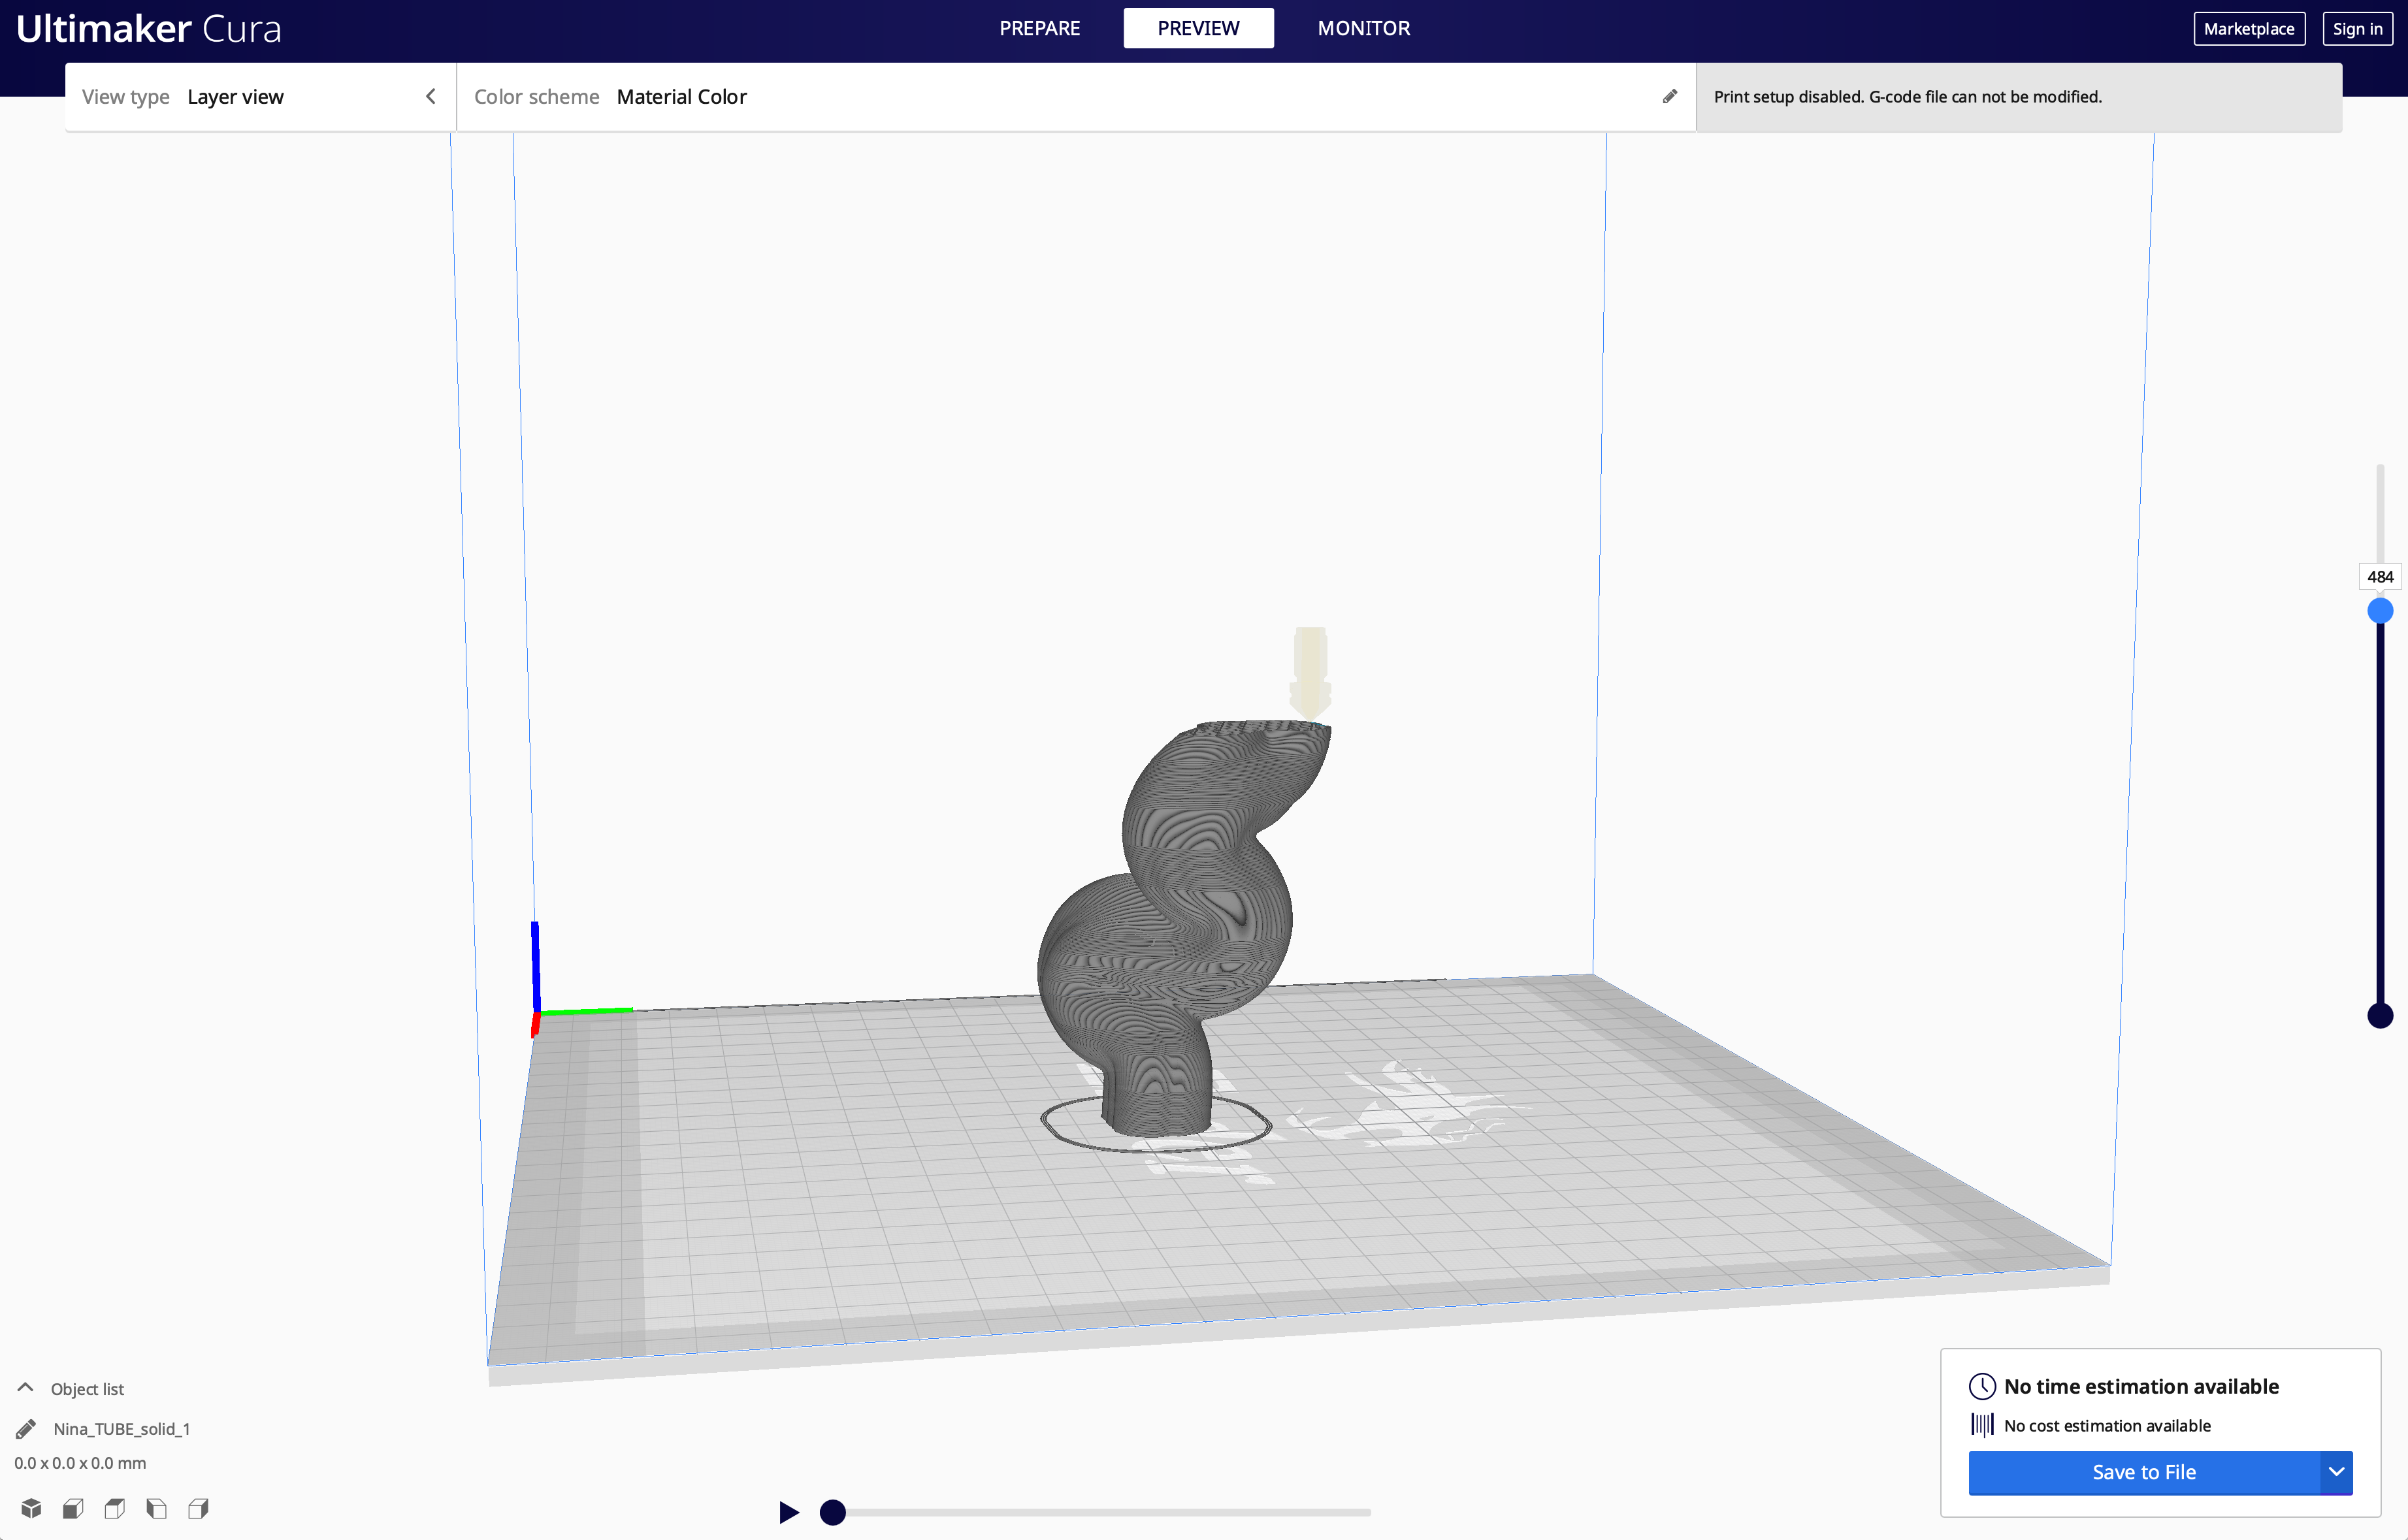This screenshot has width=2408, height=1540.
Task: Open the View type dropdown showing Layer view
Action: coord(260,97)
